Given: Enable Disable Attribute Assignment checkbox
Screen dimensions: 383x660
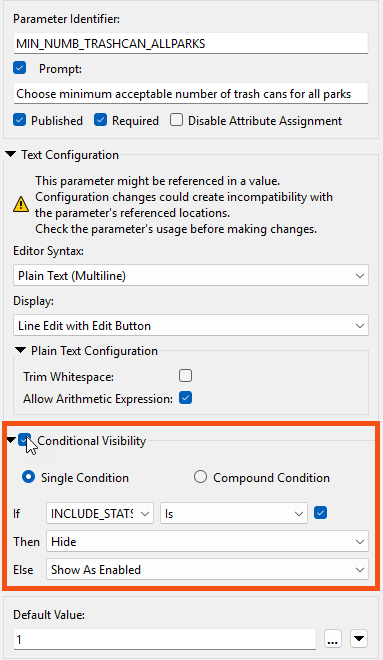Looking at the screenshot, I should coord(176,120).
